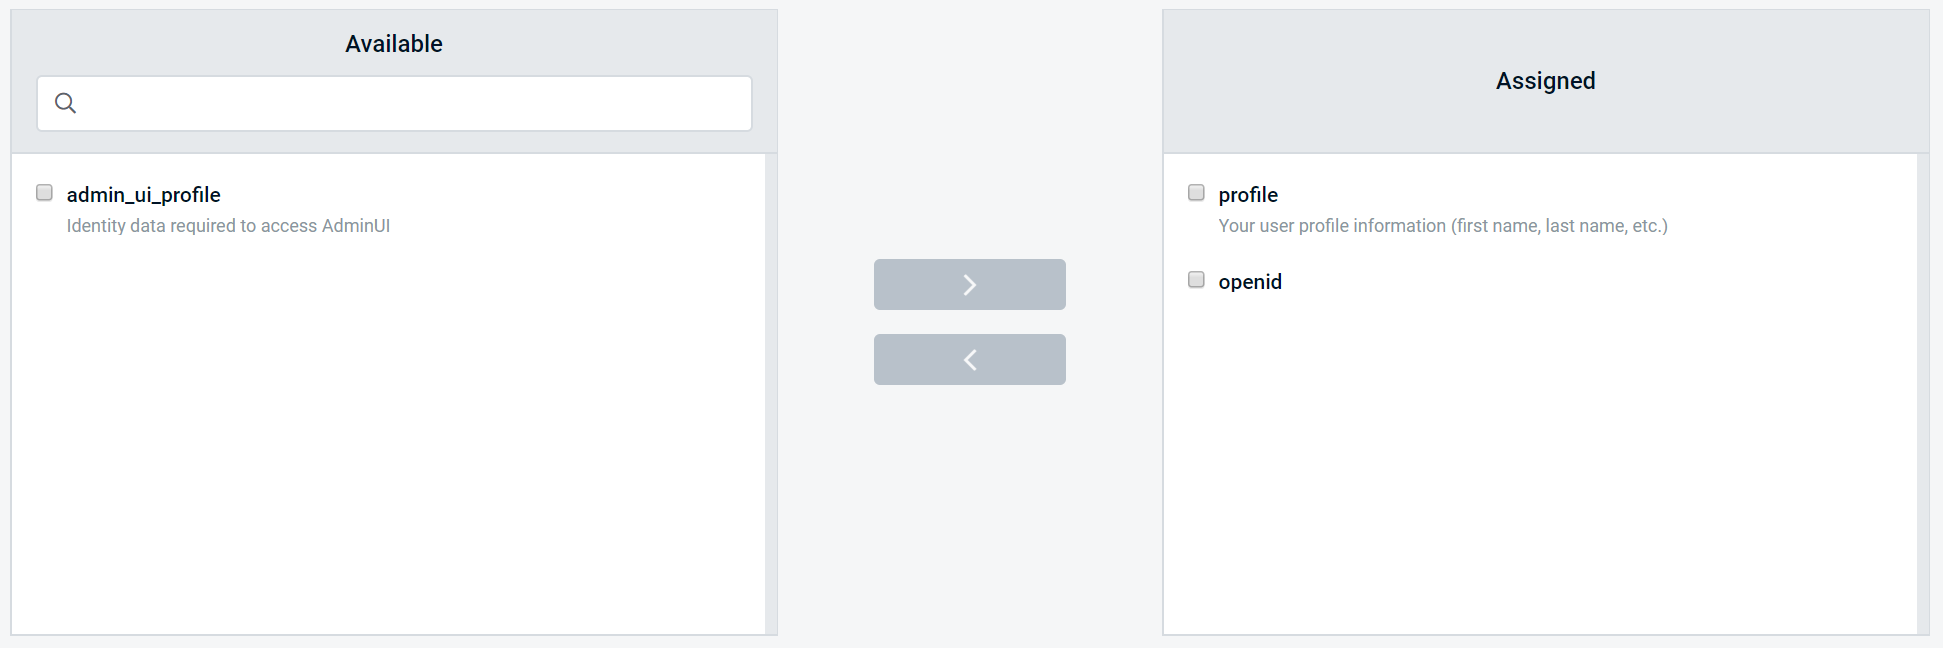Click the search magnifier icon

point(66,102)
